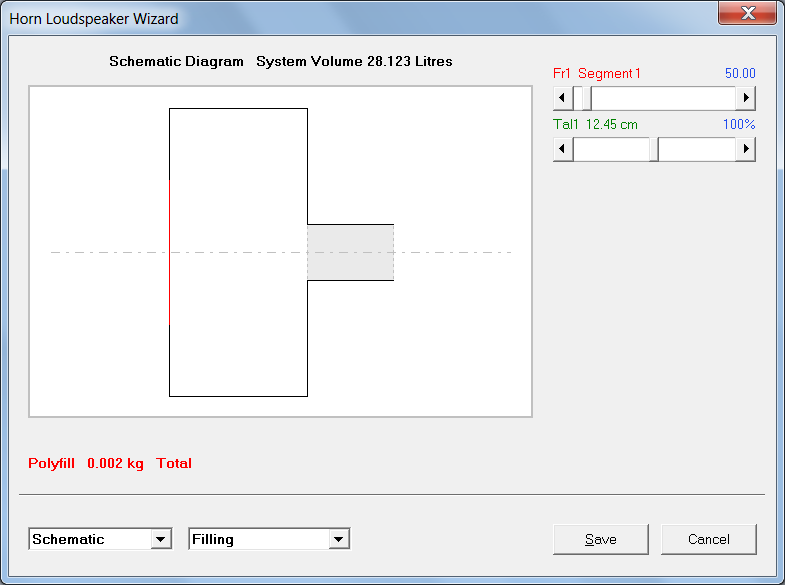Click the right arrow of Tal1 slider
This screenshot has height=585, width=785.
click(745, 149)
